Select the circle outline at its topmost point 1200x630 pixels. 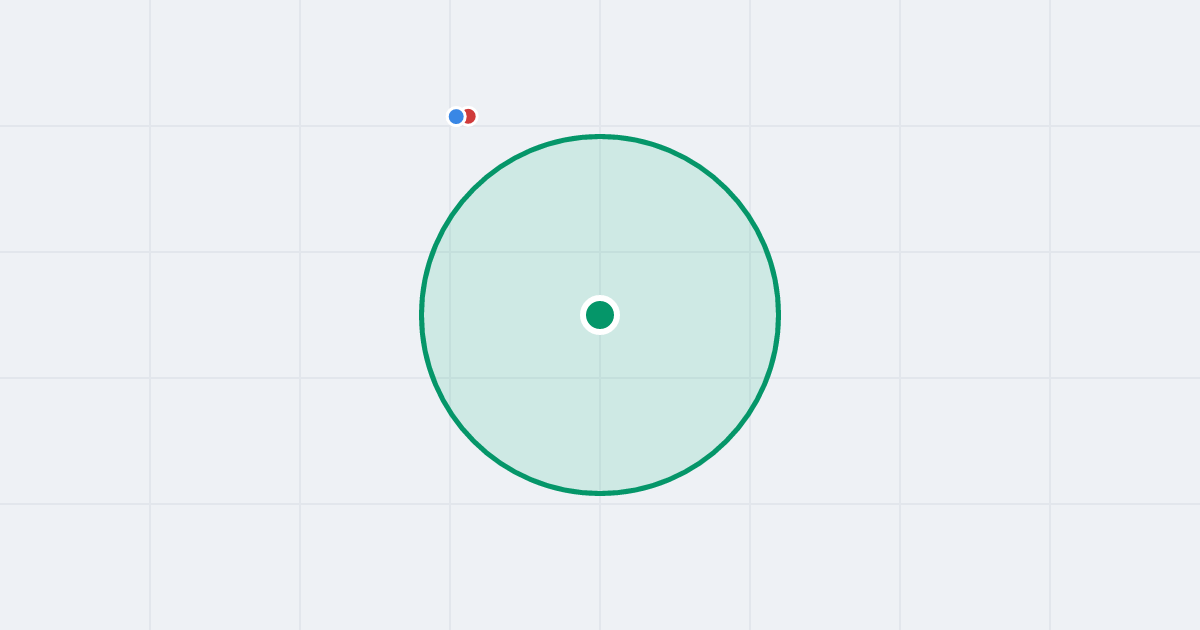(600, 136)
